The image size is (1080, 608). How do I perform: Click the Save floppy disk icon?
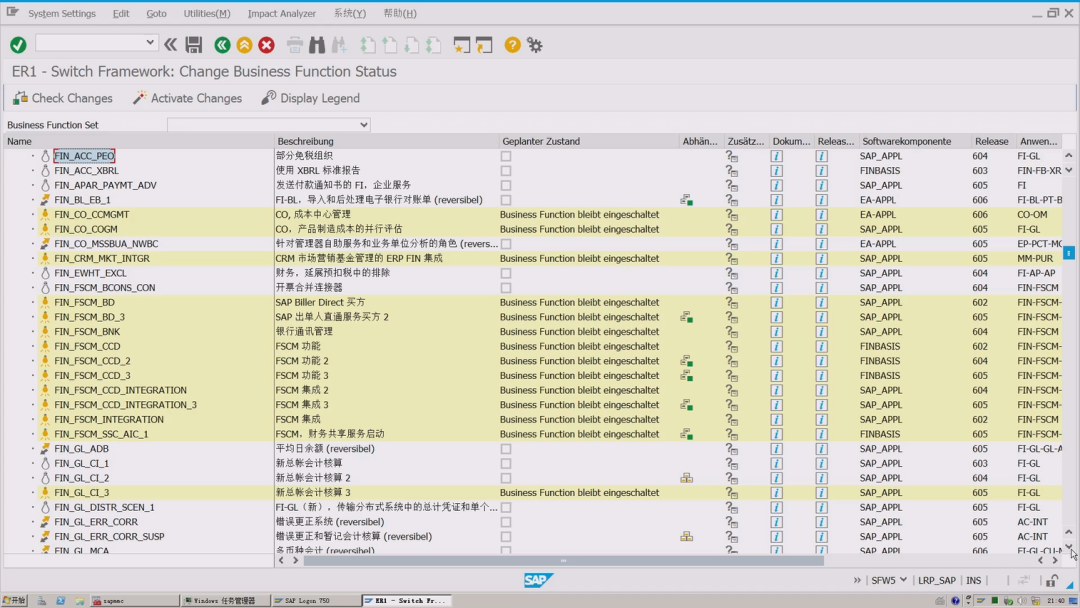pyautogui.click(x=194, y=45)
